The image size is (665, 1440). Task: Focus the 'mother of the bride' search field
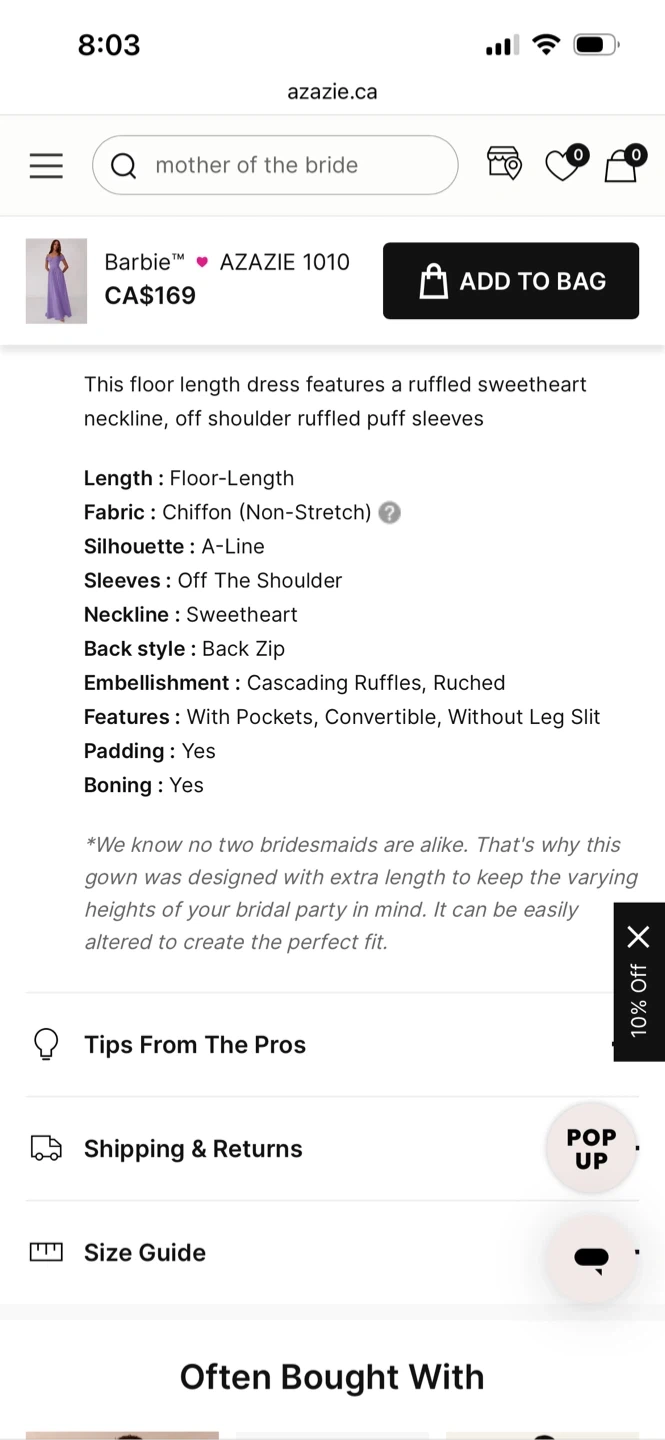(x=290, y=166)
